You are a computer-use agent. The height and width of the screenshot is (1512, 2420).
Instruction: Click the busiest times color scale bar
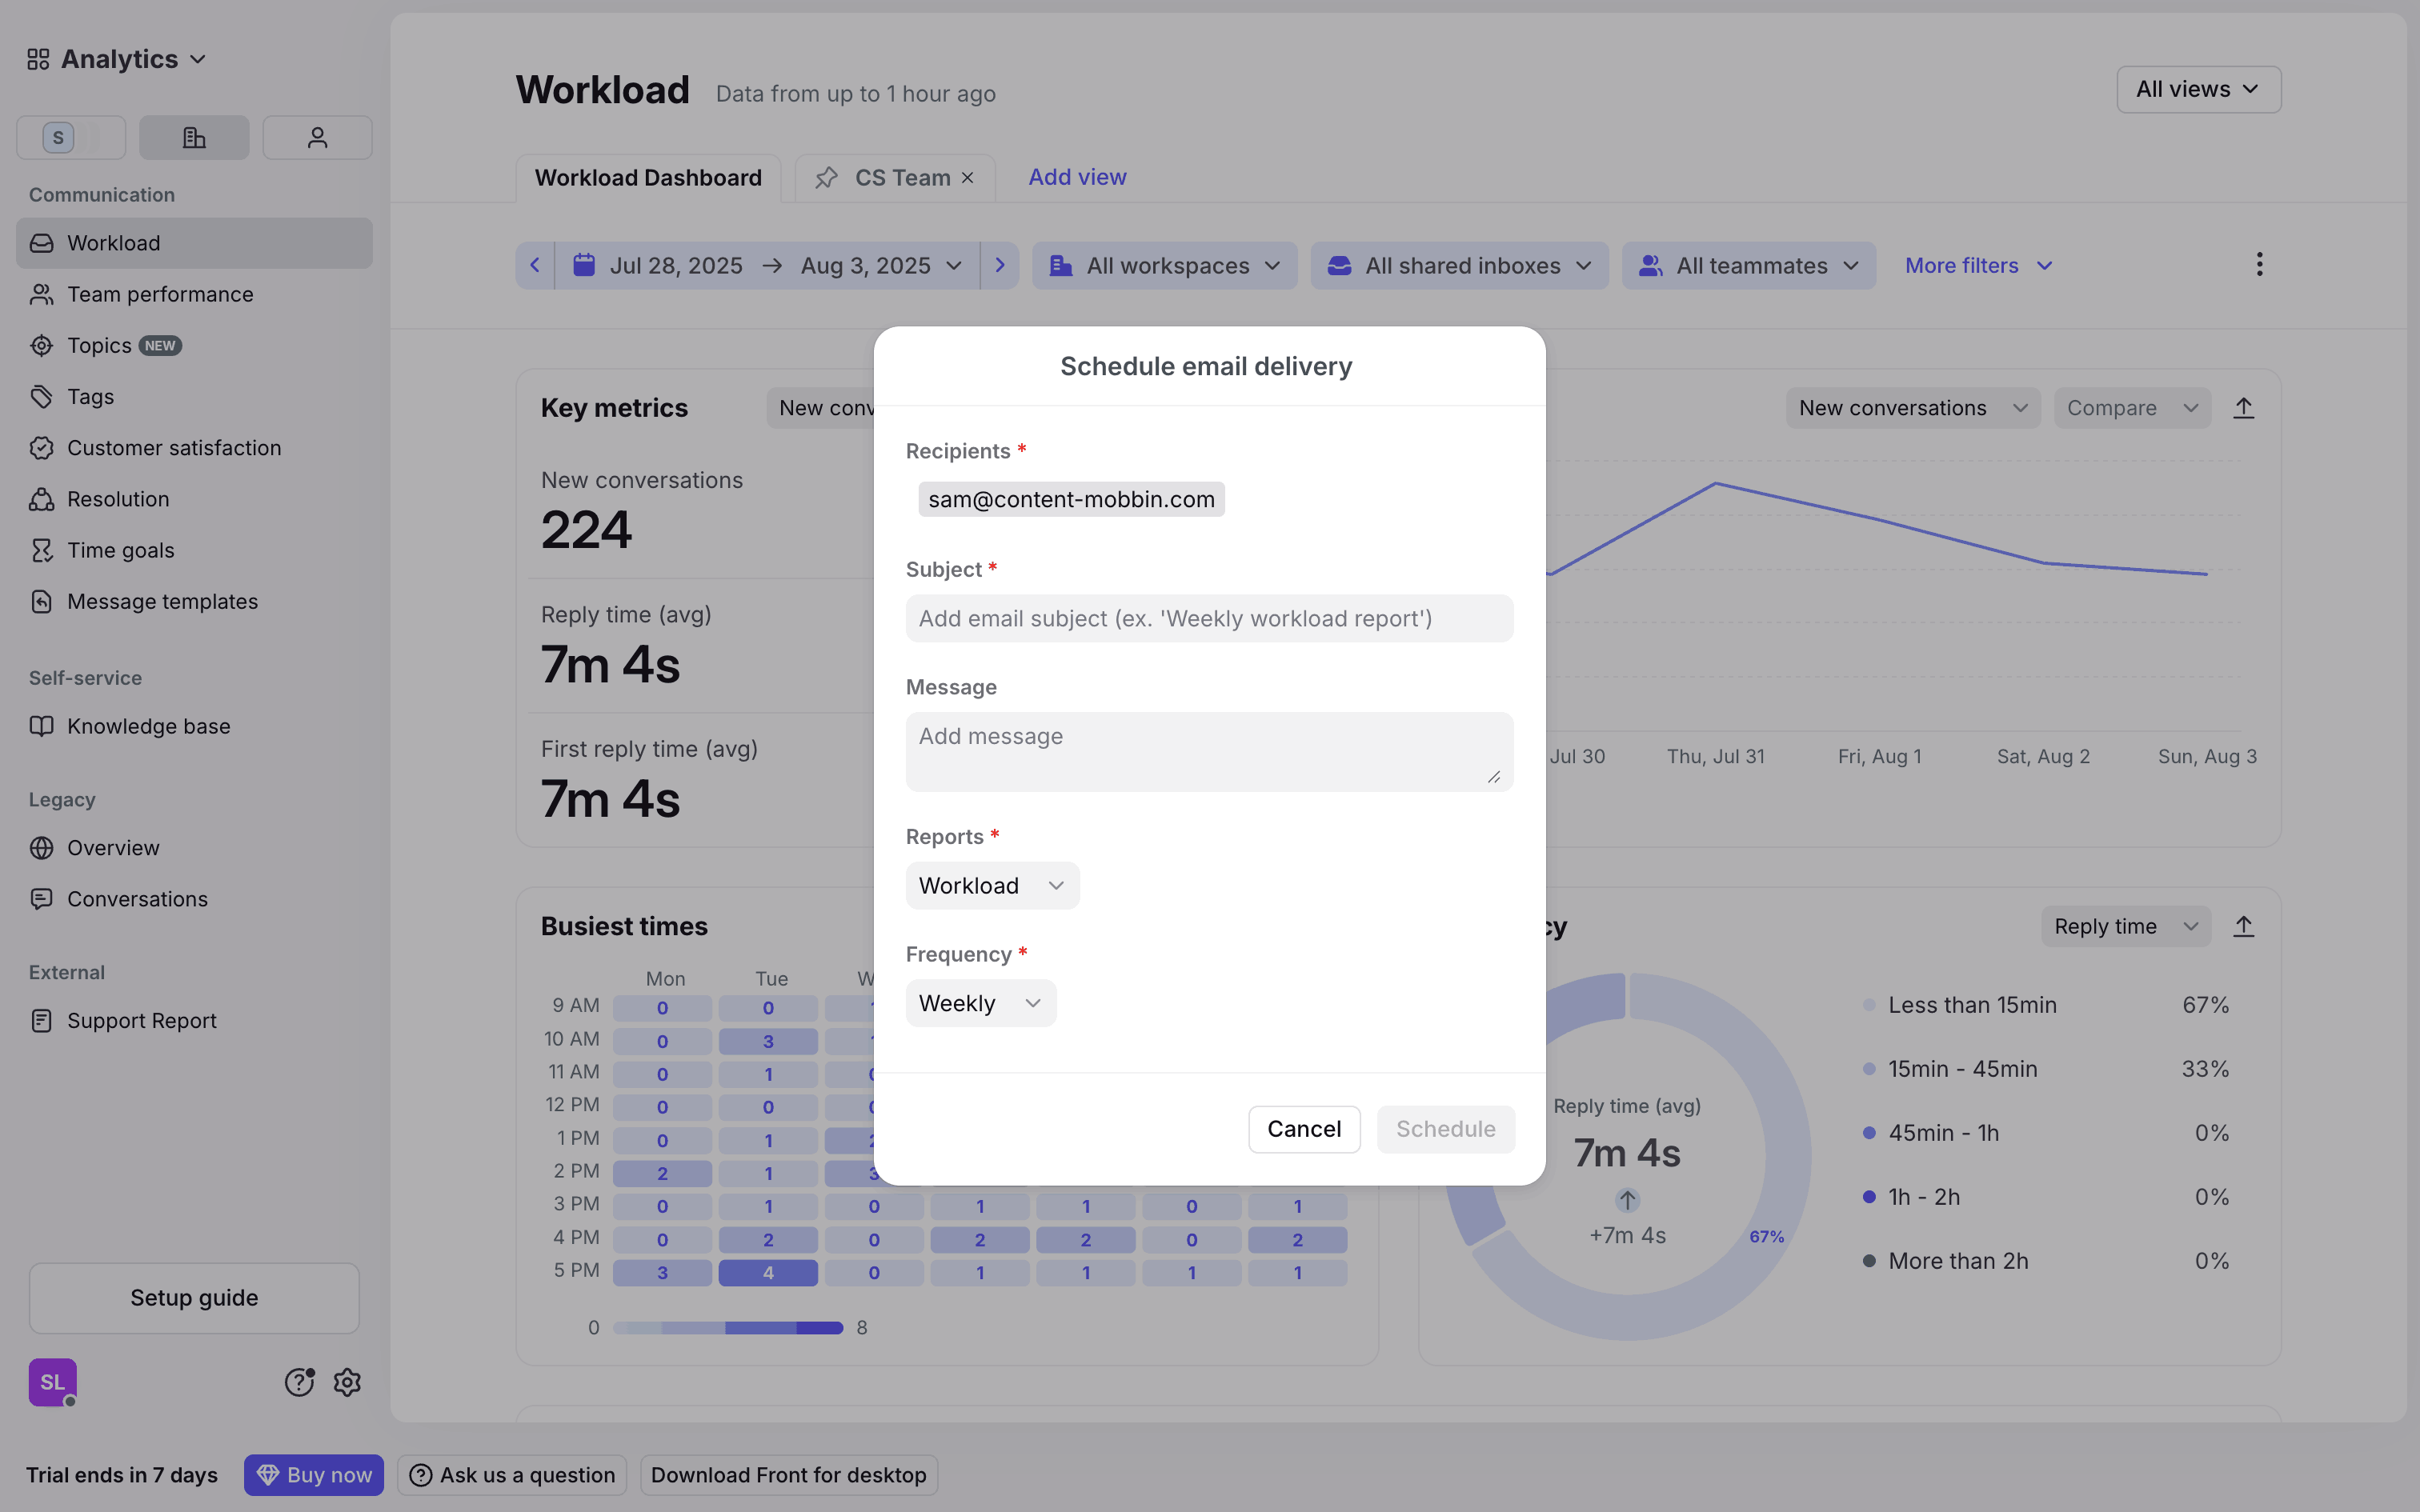point(728,1327)
